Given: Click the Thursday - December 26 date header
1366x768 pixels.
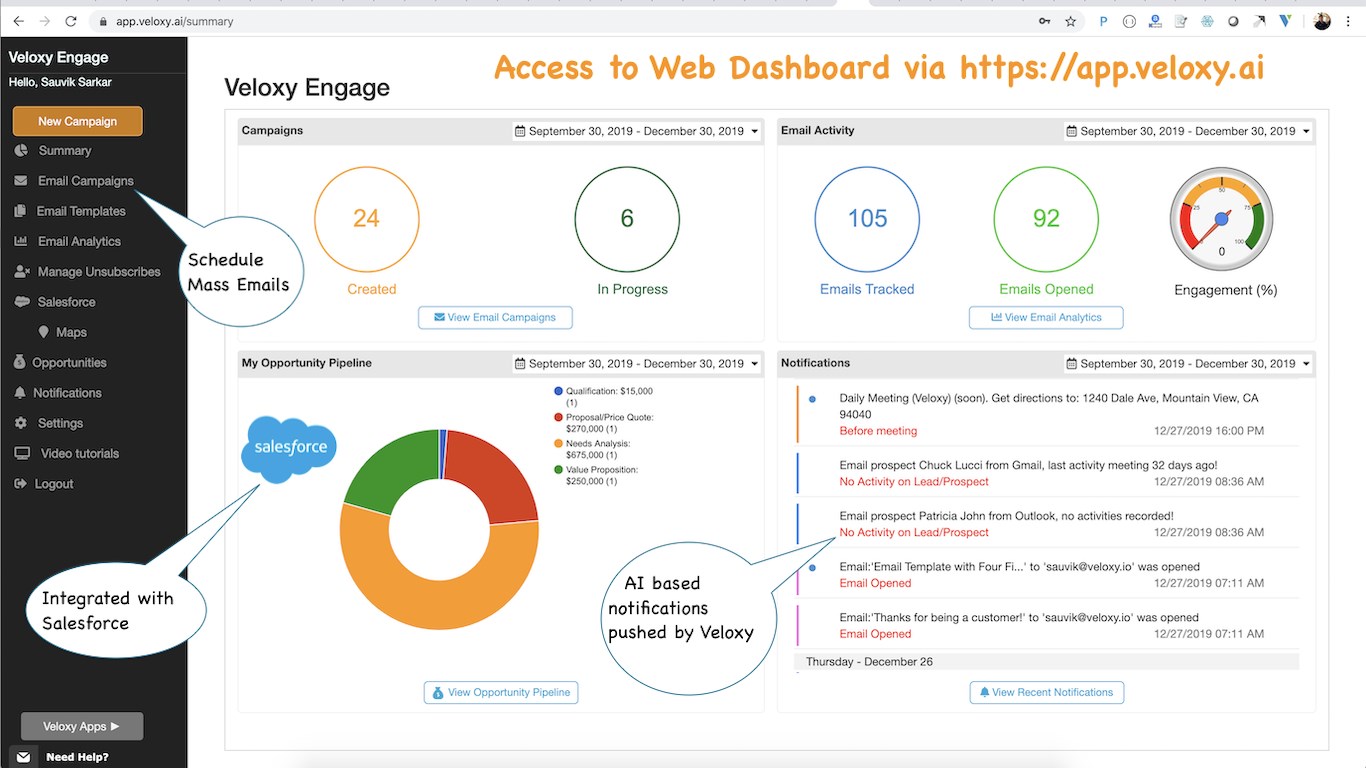Looking at the screenshot, I should pyautogui.click(x=1046, y=662).
